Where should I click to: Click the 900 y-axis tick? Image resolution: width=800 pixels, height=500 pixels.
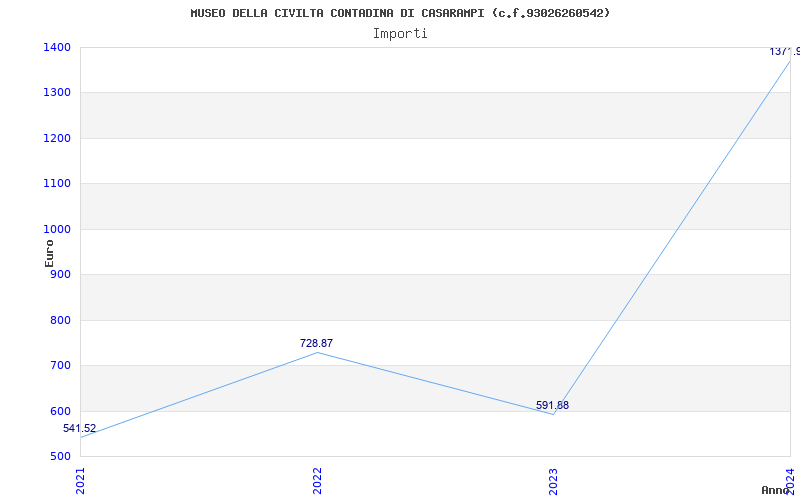click(60, 274)
